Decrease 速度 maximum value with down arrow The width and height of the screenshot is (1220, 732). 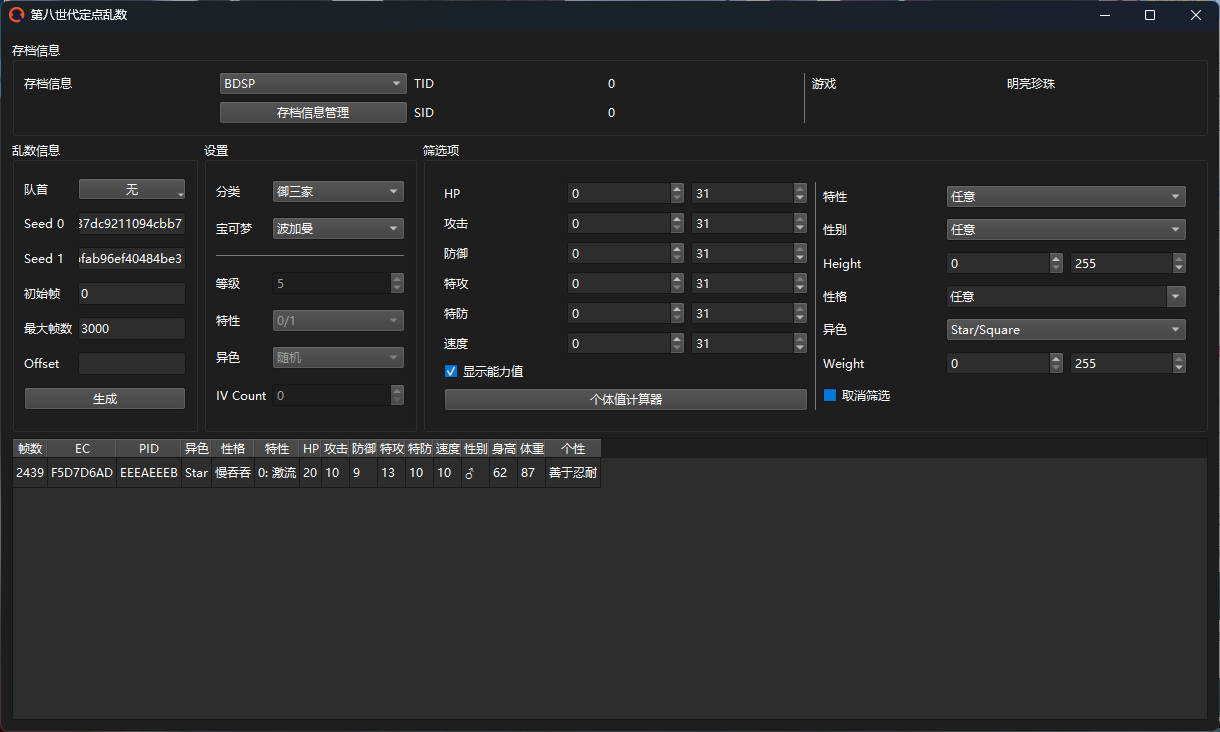point(800,349)
